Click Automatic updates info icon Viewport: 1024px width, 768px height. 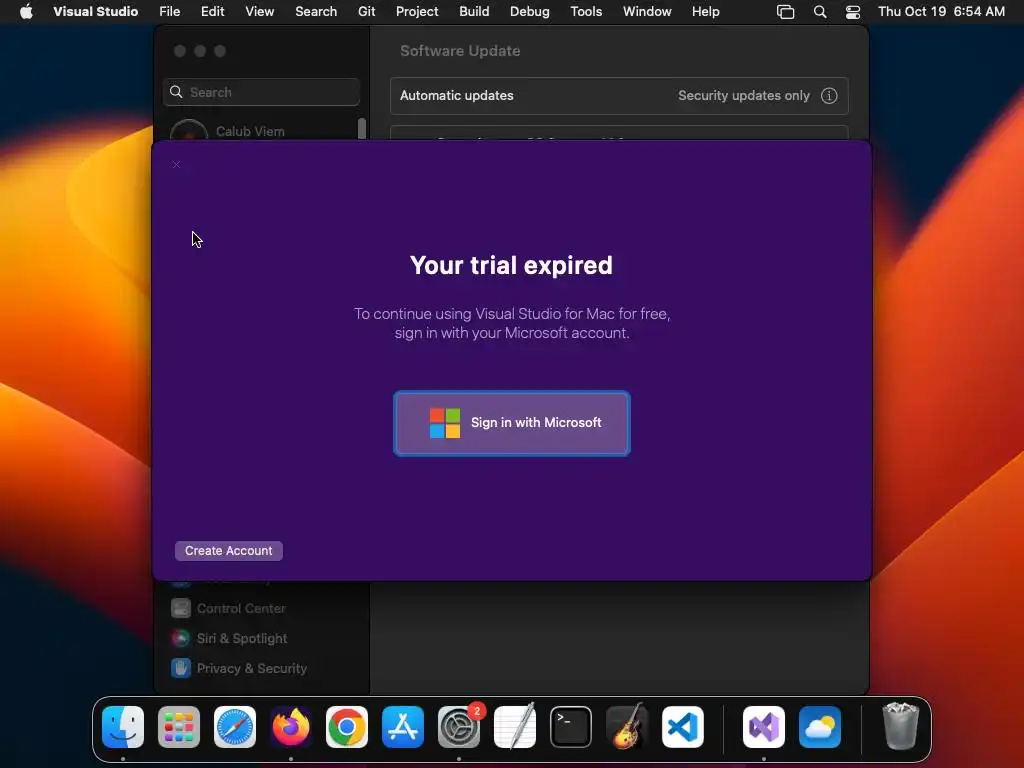829,96
